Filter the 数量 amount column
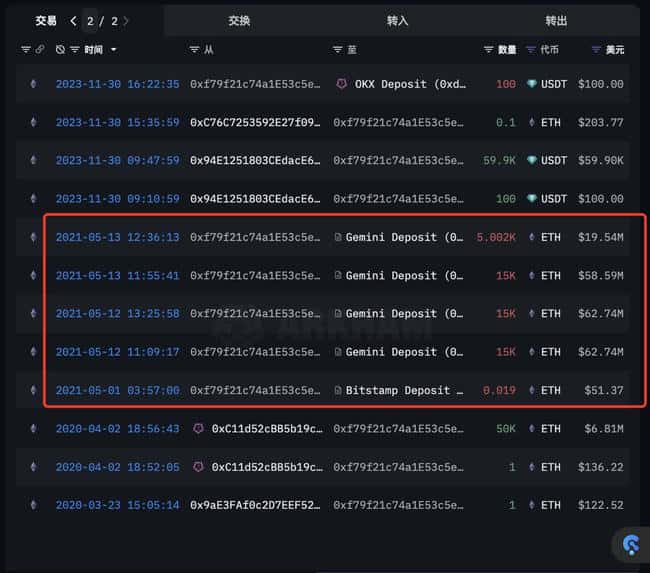 (x=488, y=50)
